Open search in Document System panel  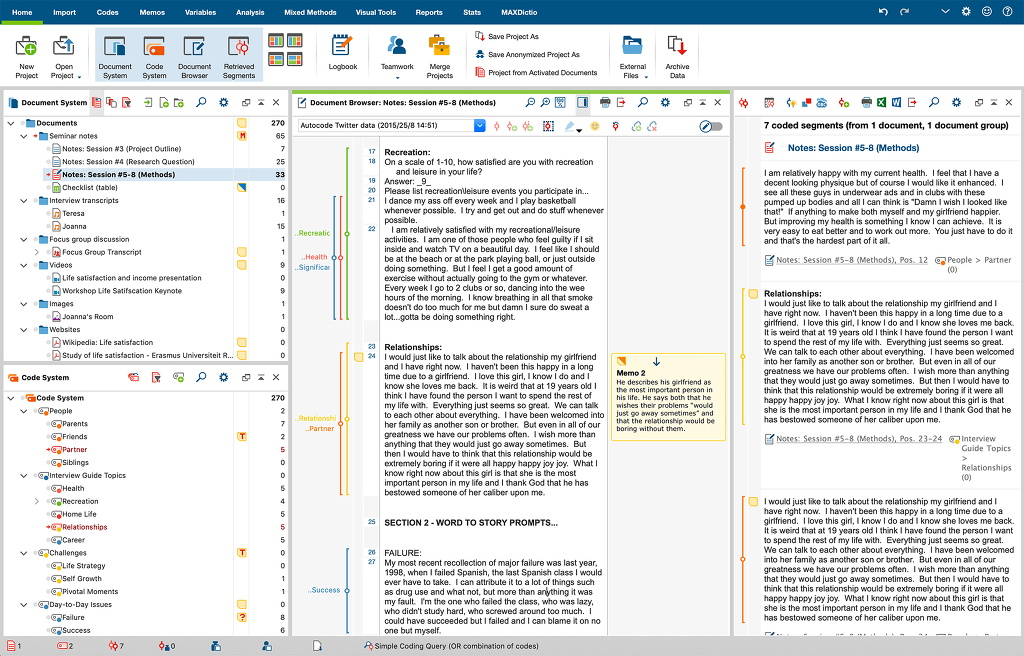[x=201, y=103]
